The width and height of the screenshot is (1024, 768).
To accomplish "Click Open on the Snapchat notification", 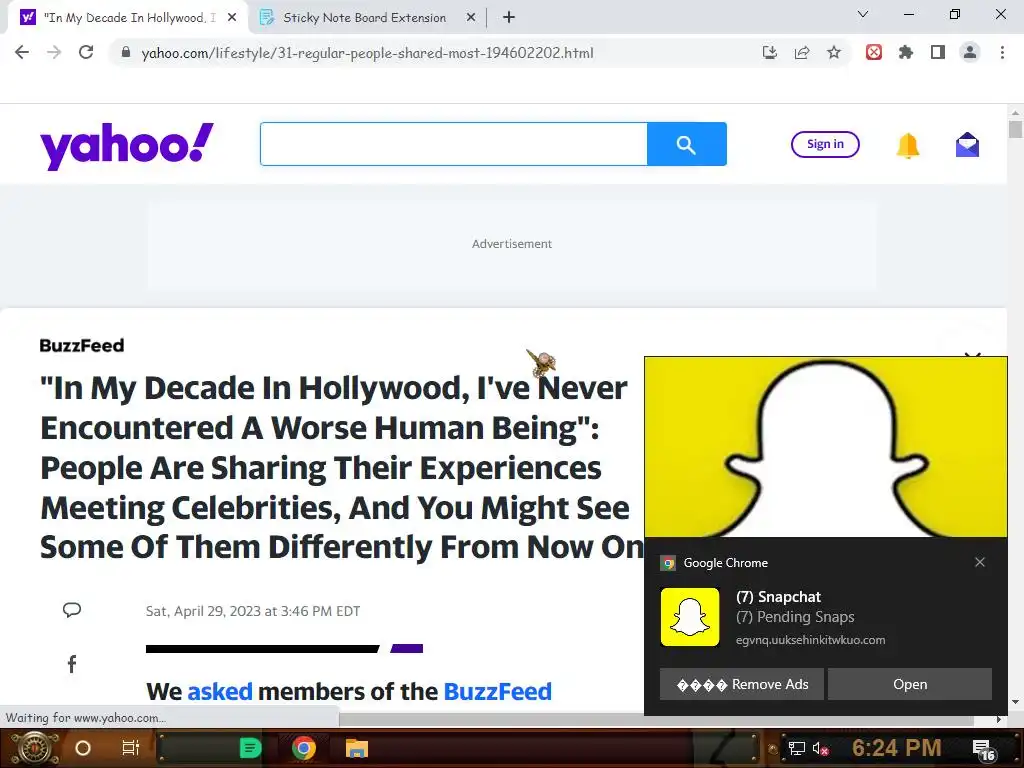I will click(910, 684).
